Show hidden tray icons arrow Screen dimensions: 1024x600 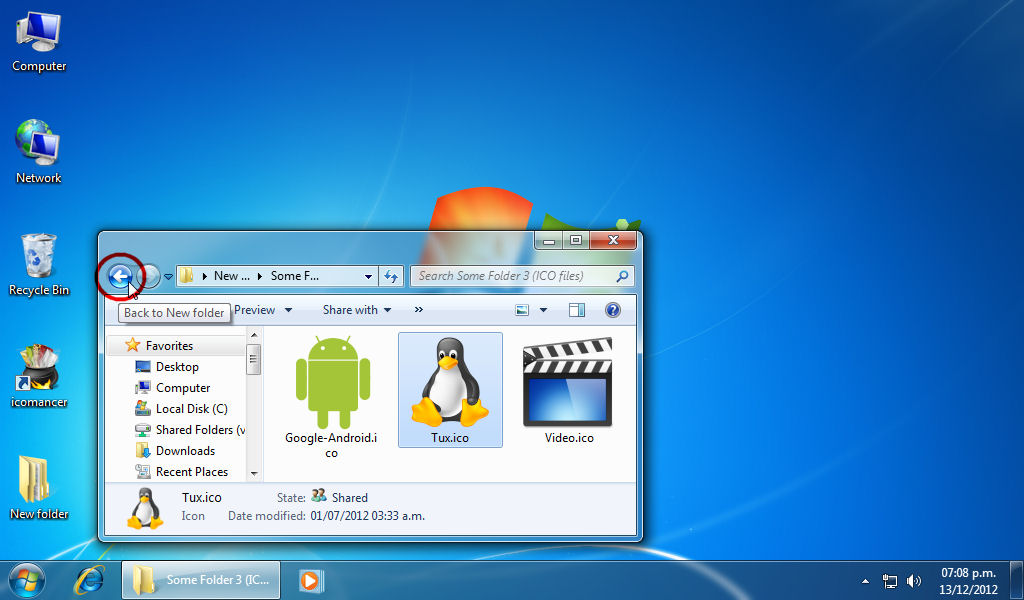pyautogui.click(x=865, y=580)
